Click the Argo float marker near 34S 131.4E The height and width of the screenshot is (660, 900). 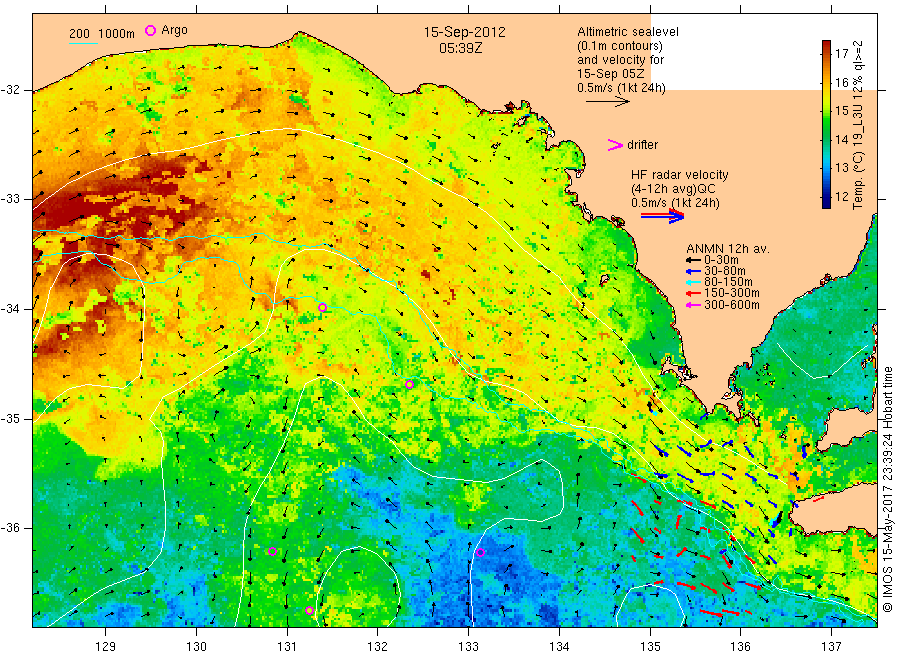tap(323, 308)
